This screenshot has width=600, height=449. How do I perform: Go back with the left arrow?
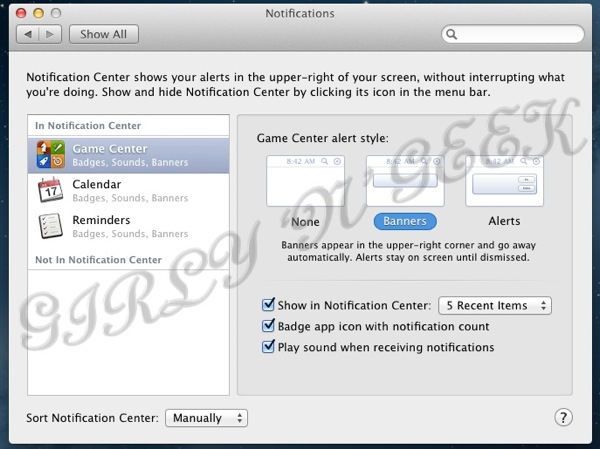(28, 34)
